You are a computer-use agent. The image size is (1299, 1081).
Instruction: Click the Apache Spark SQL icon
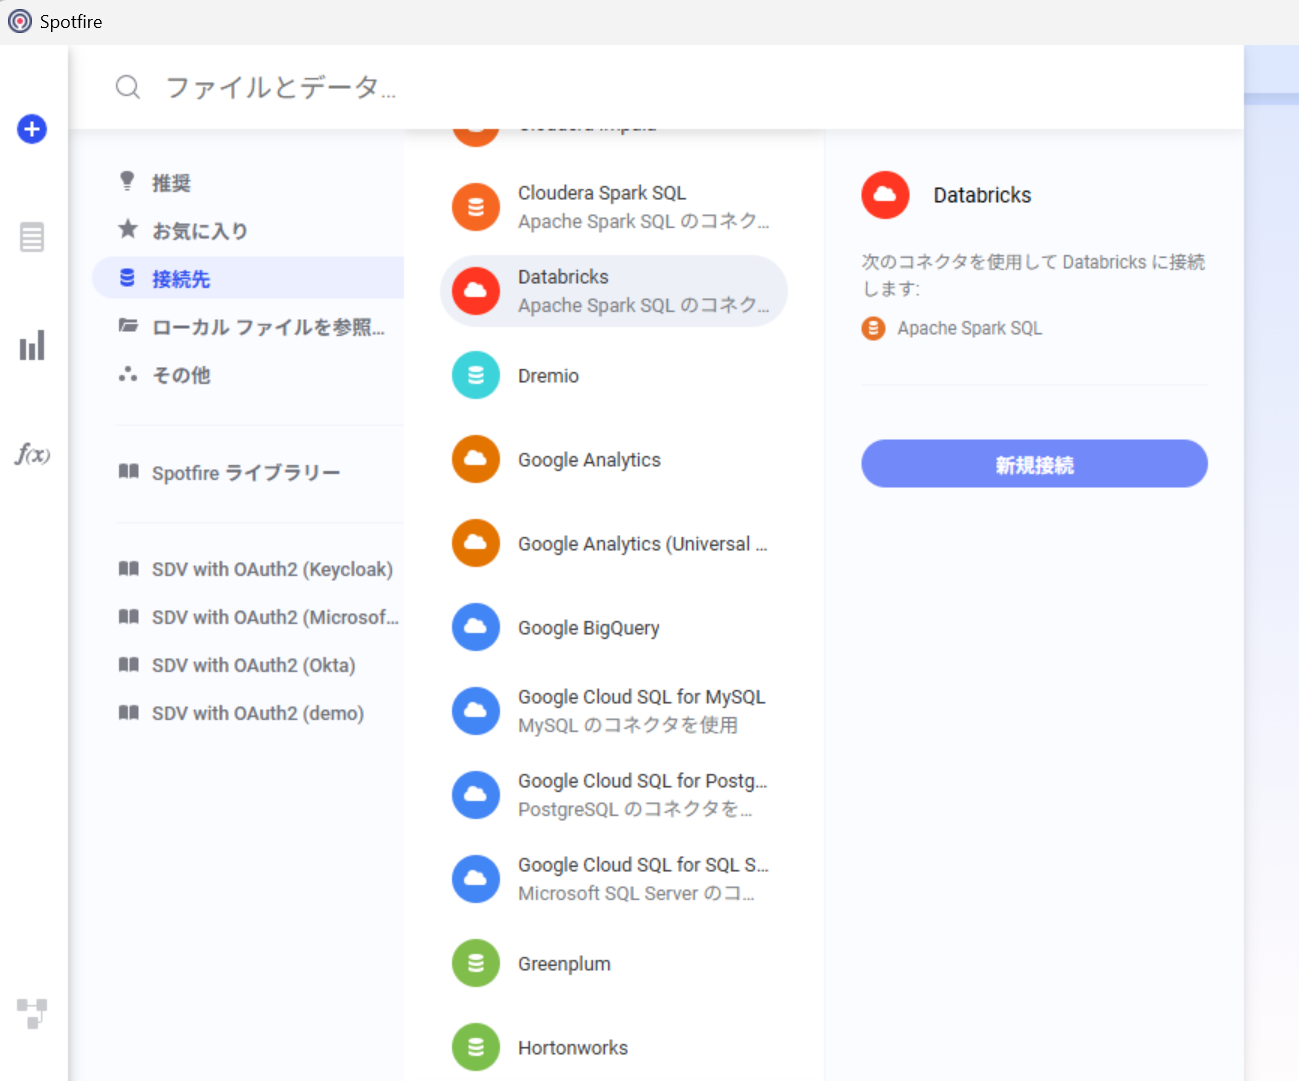[873, 328]
